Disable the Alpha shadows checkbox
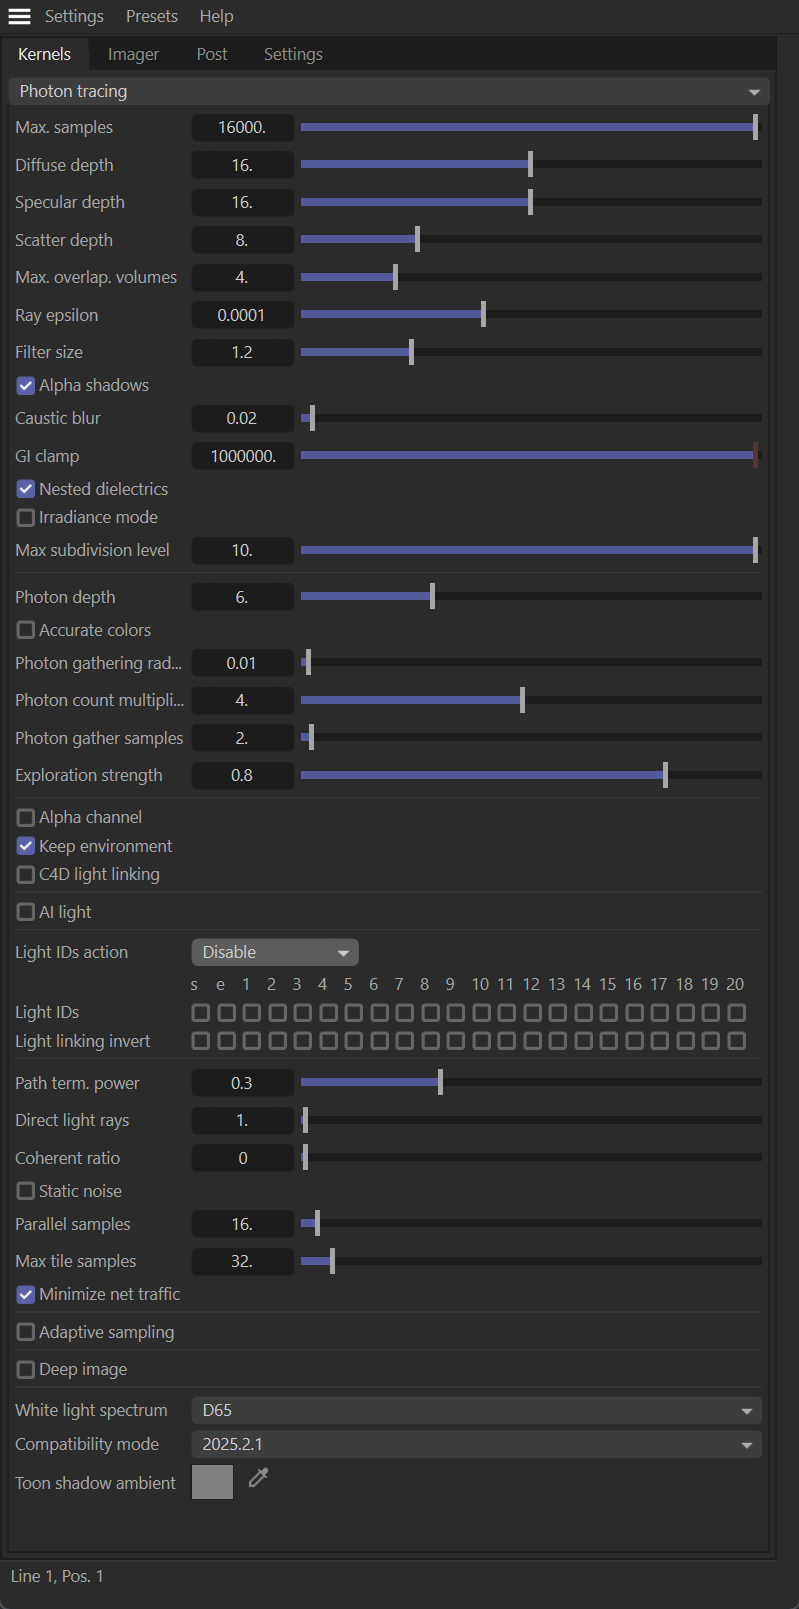Screen dimensions: 799x1609 click(x=26, y=386)
